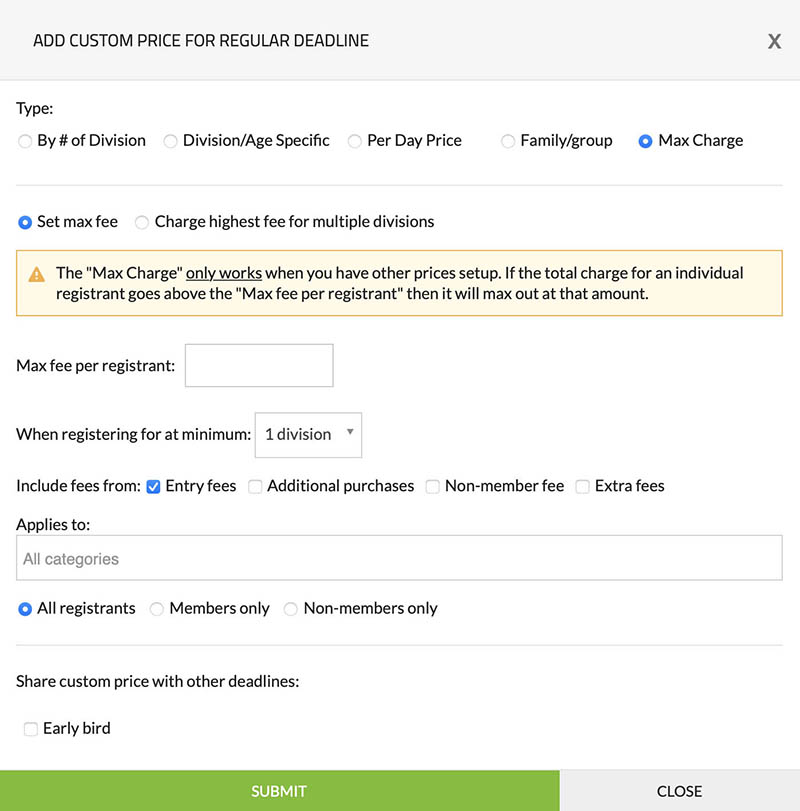Uncheck the Entry fees checkbox
The width and height of the screenshot is (800, 811).
154,487
